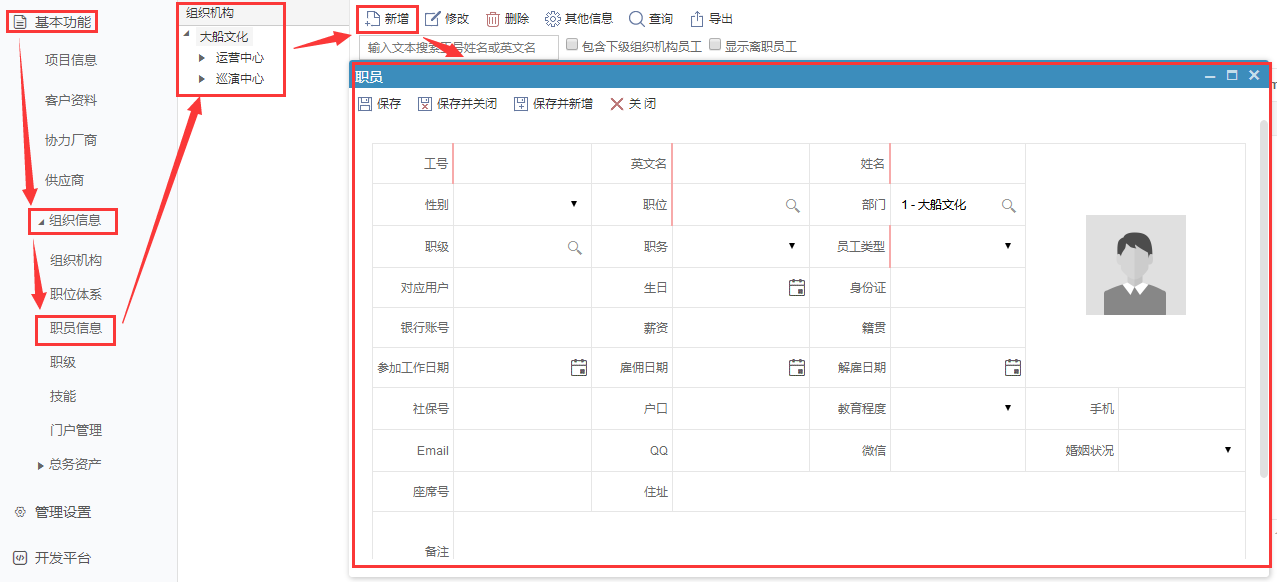Expand the 运营中心 tree node
This screenshot has height=582, width=1277.
tap(202, 58)
